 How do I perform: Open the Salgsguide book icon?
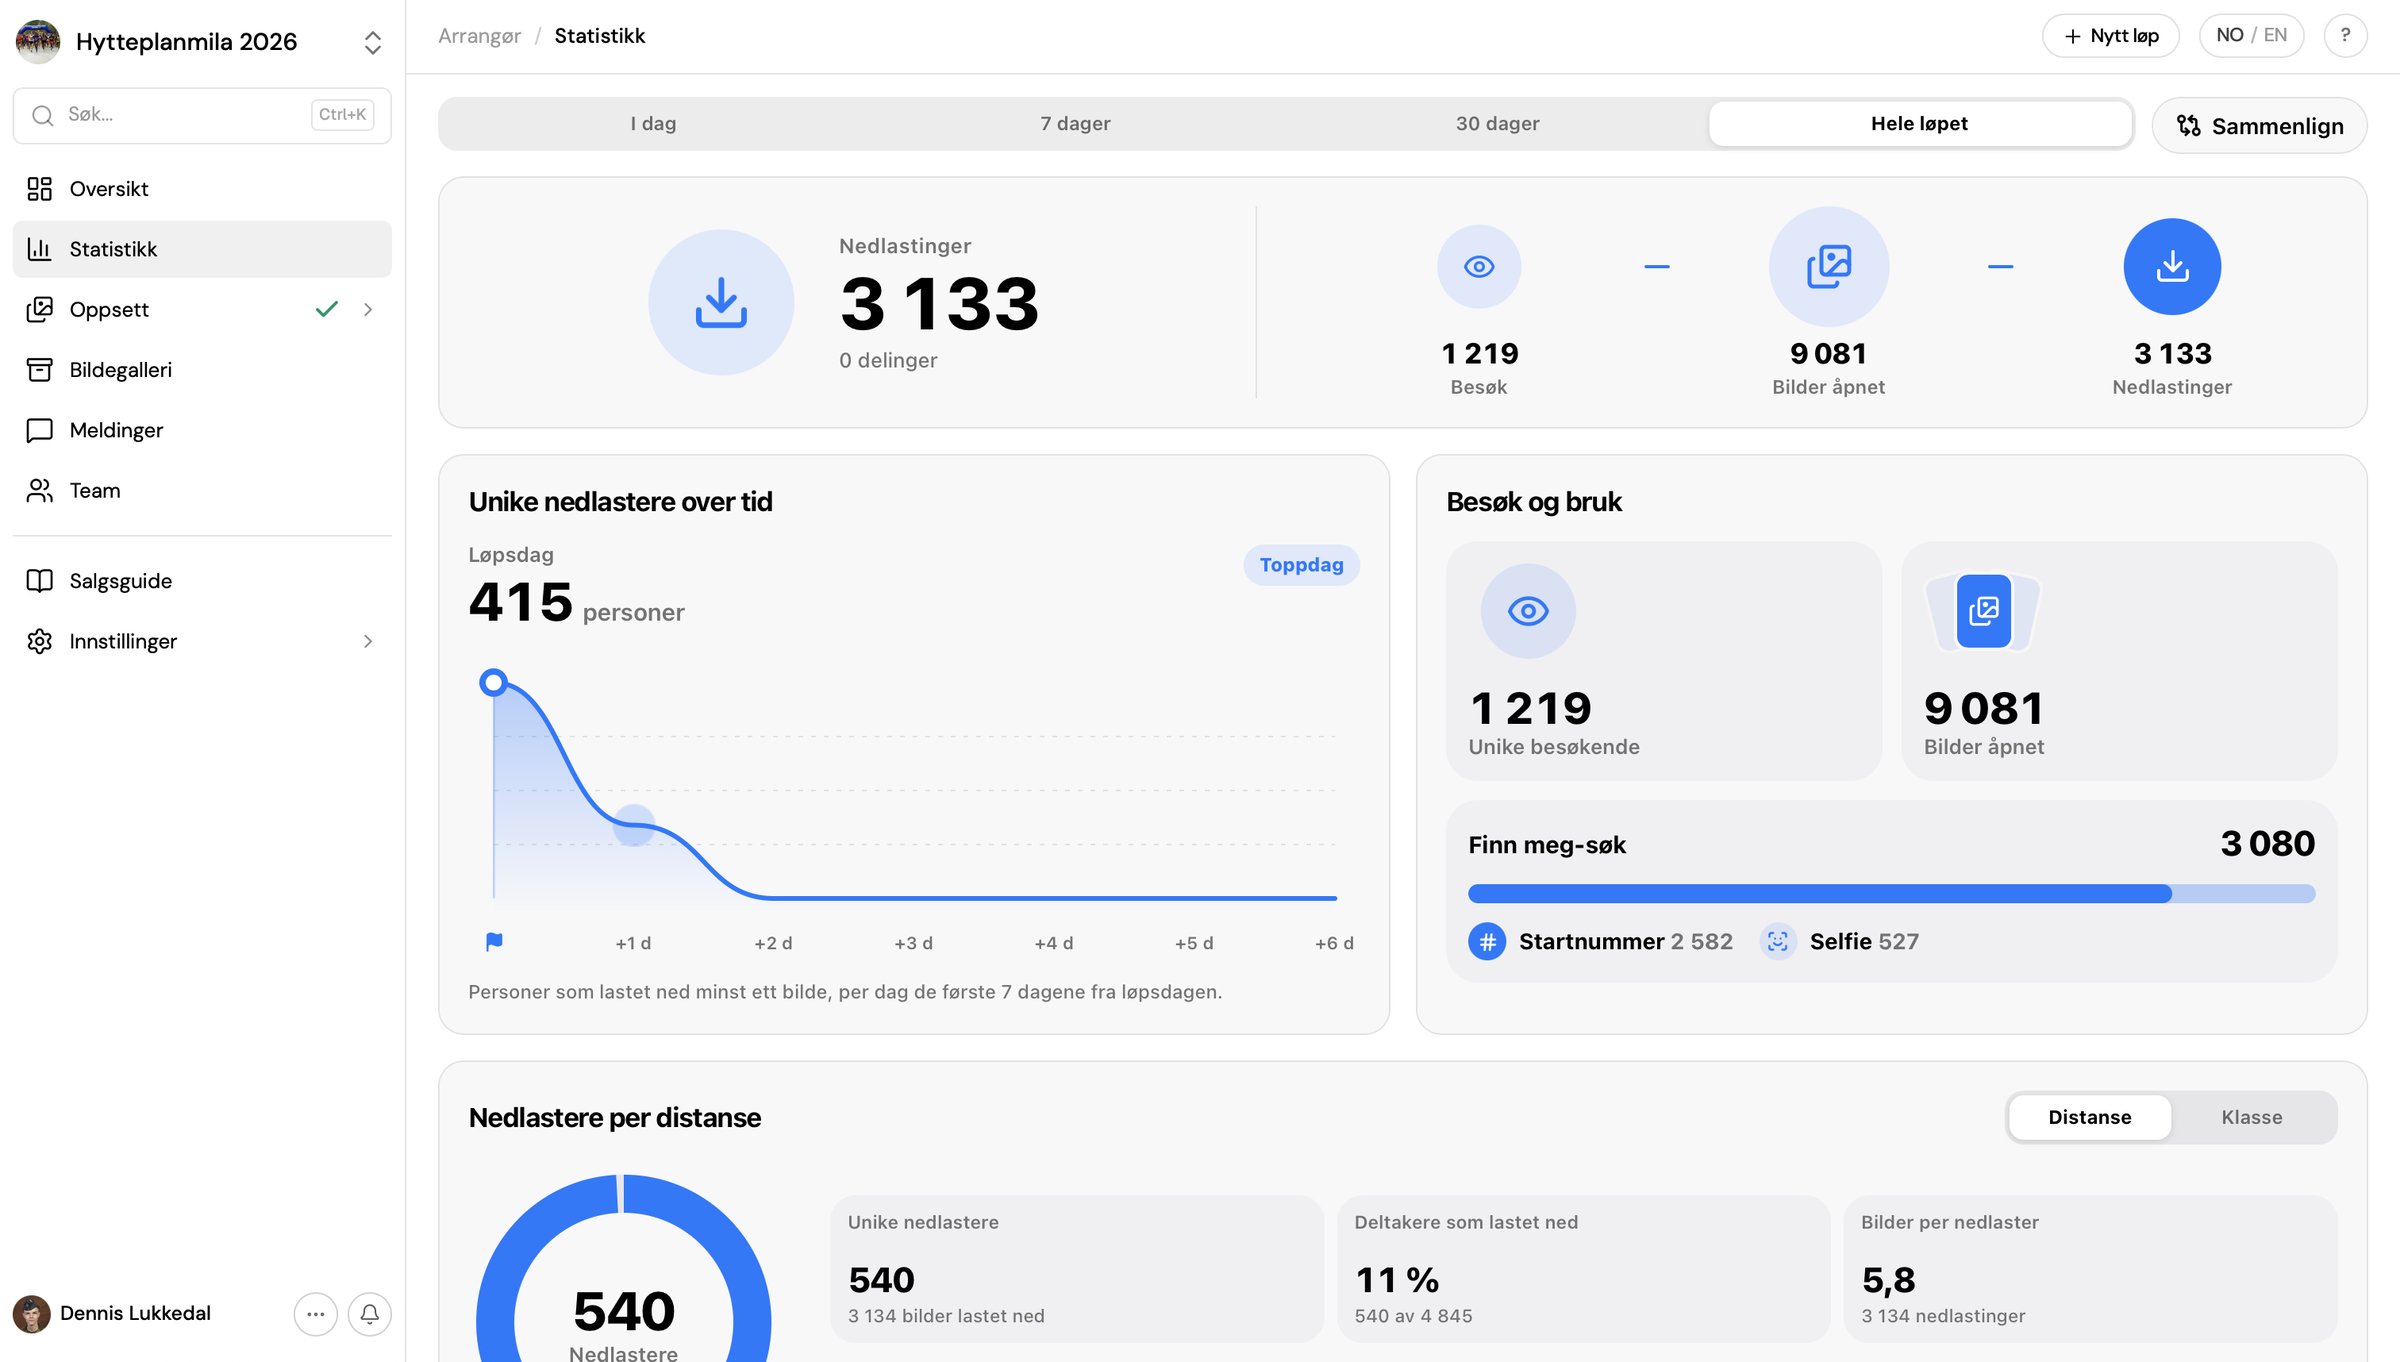(x=40, y=581)
